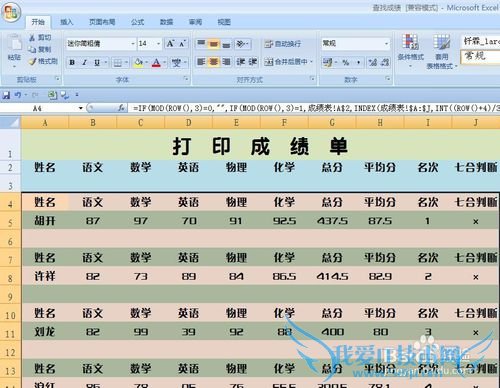This screenshot has width=500, height=388.
Task: Click the Decrease Indent icon
Action: (241, 62)
